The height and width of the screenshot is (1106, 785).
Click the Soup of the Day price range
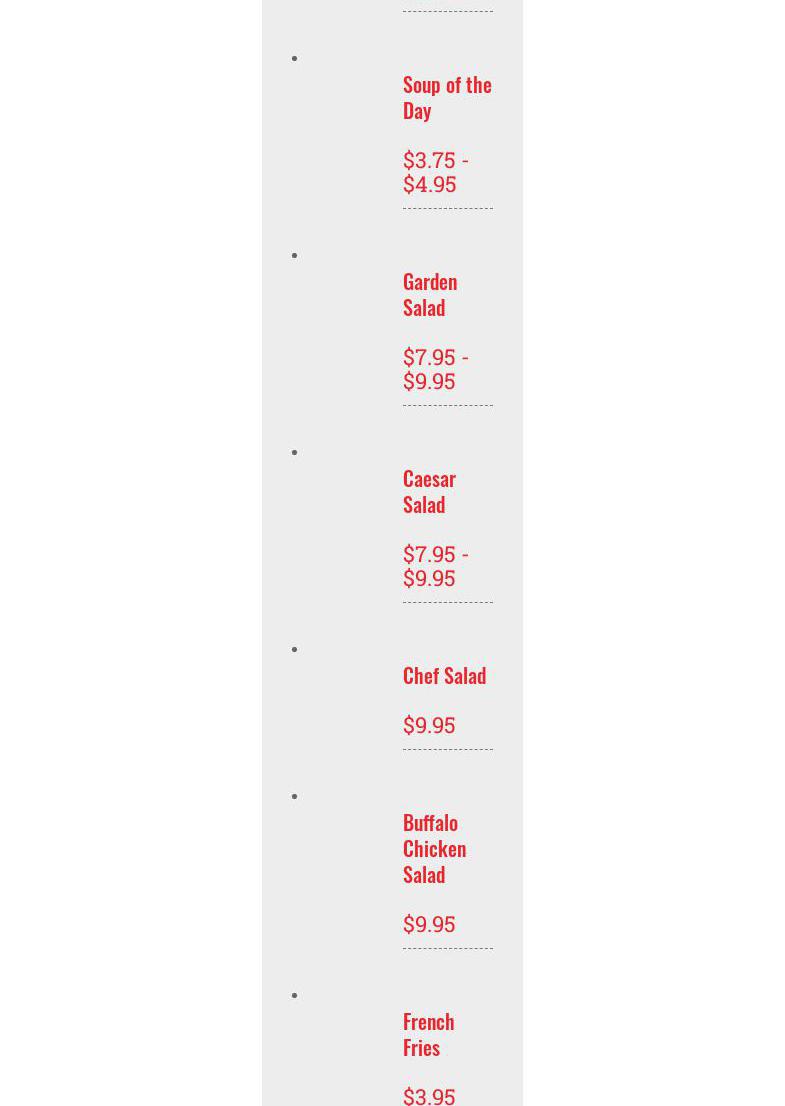[x=435, y=172]
